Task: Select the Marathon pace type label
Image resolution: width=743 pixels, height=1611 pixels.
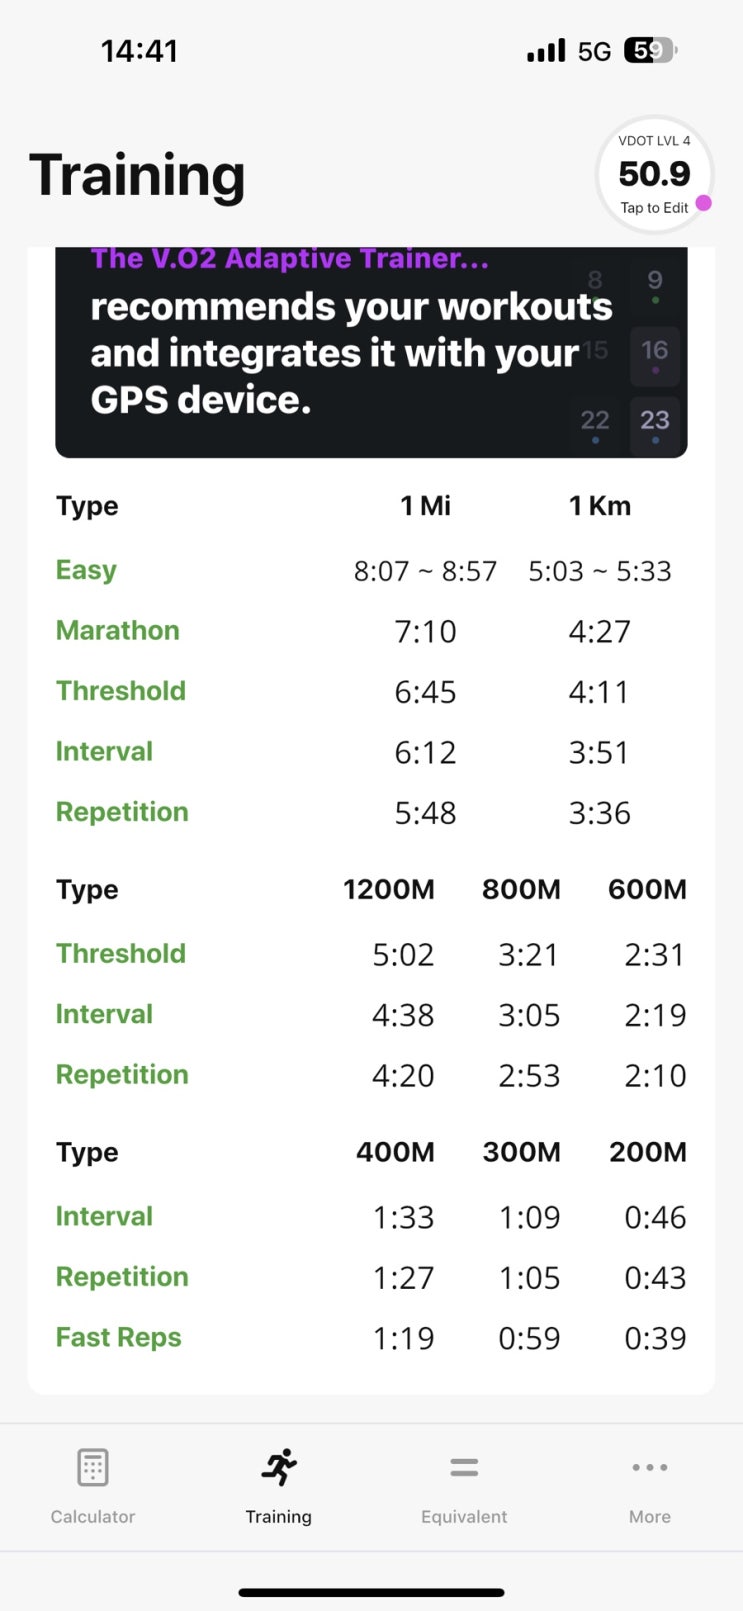Action: point(118,630)
